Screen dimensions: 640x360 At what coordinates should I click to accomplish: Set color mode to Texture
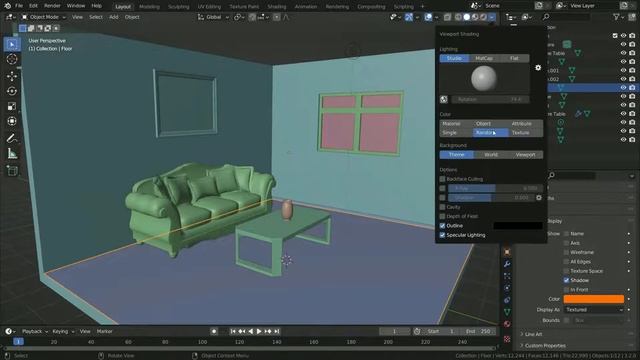(526, 133)
